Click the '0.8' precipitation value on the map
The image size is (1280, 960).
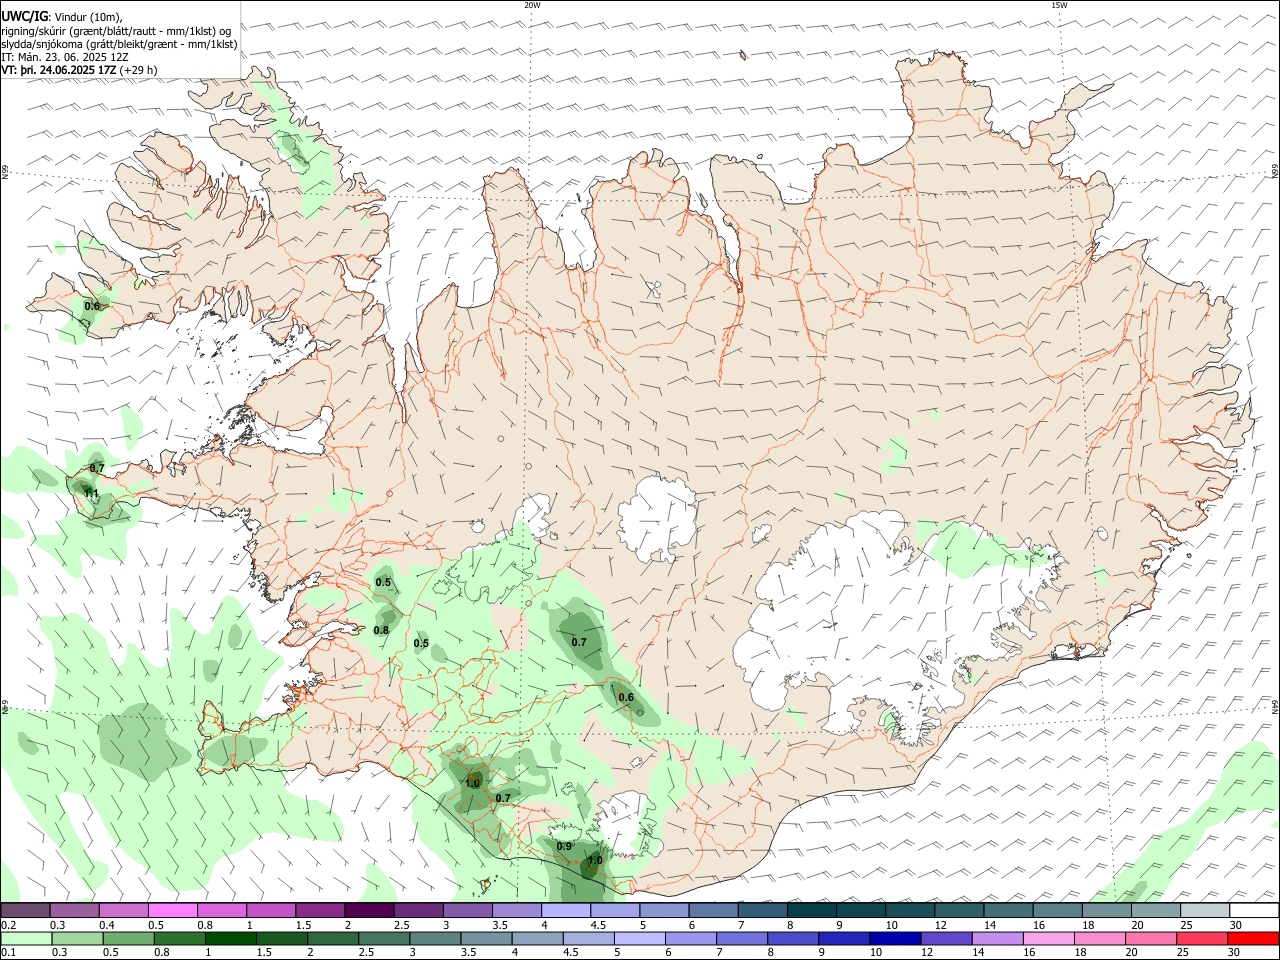pyautogui.click(x=381, y=630)
